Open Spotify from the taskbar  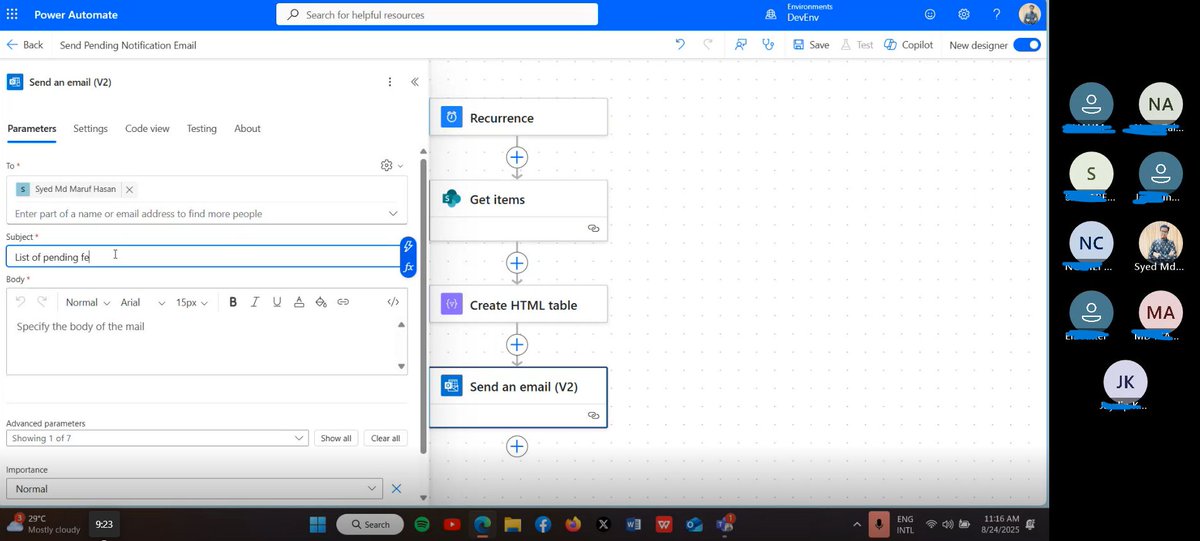[x=422, y=524]
